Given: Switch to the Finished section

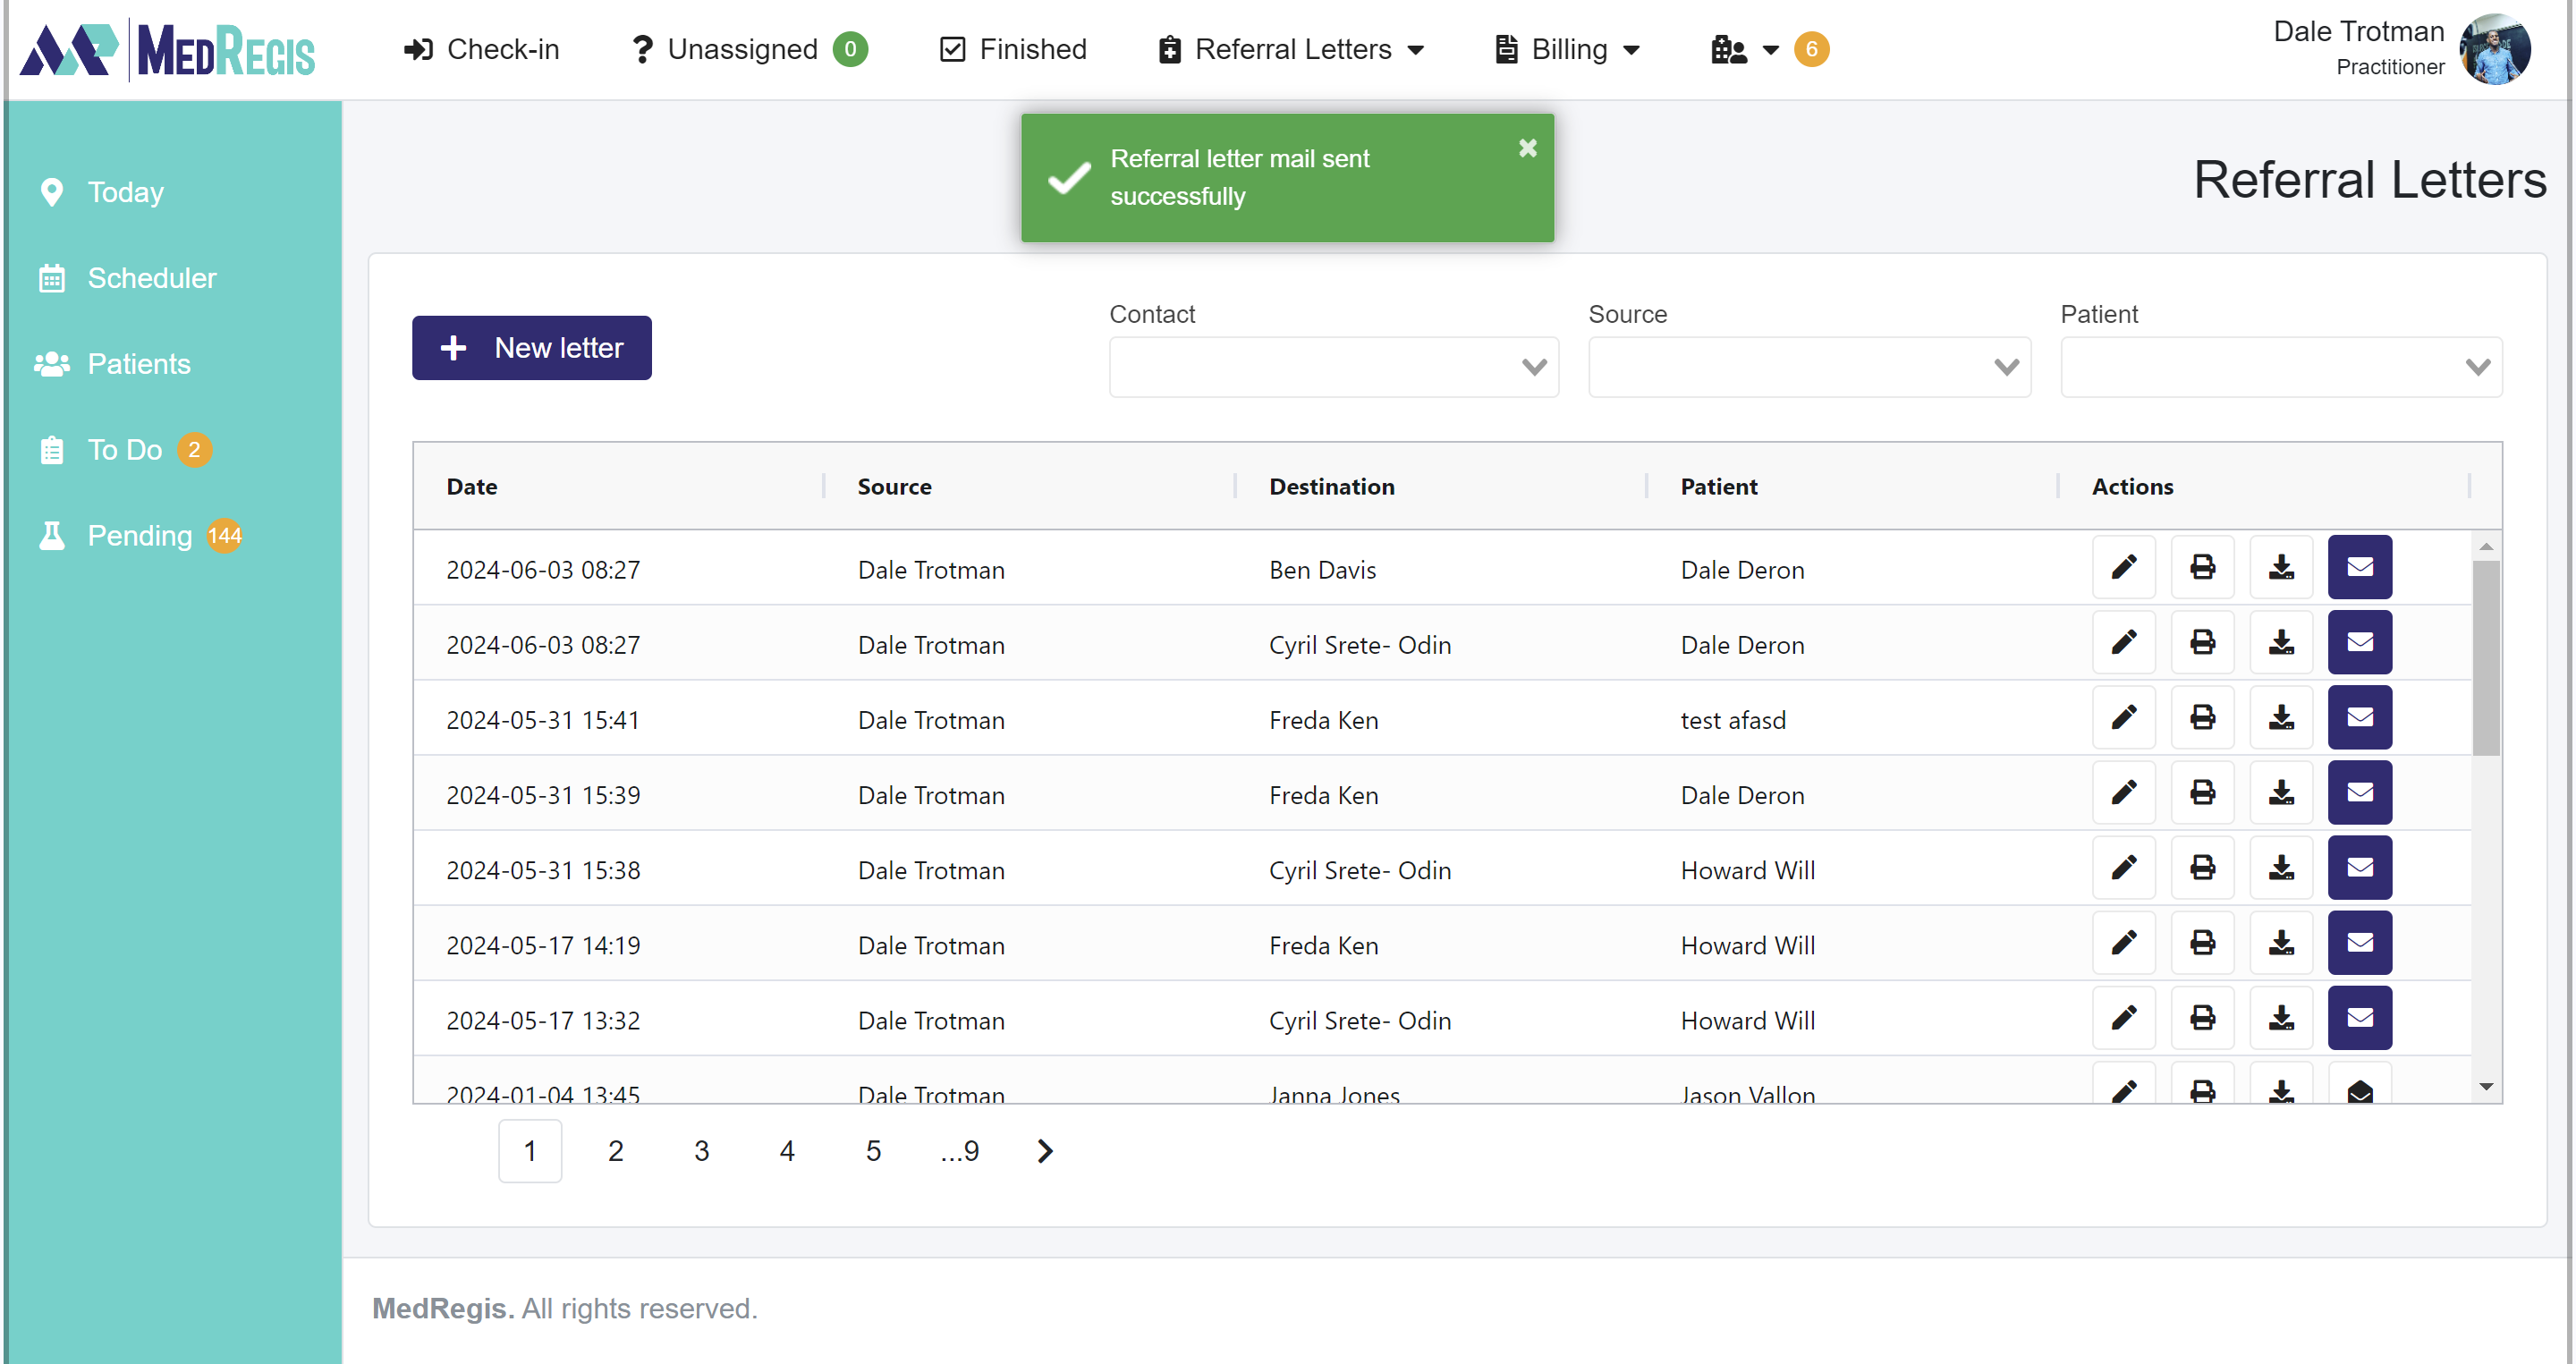Looking at the screenshot, I should 1012,49.
